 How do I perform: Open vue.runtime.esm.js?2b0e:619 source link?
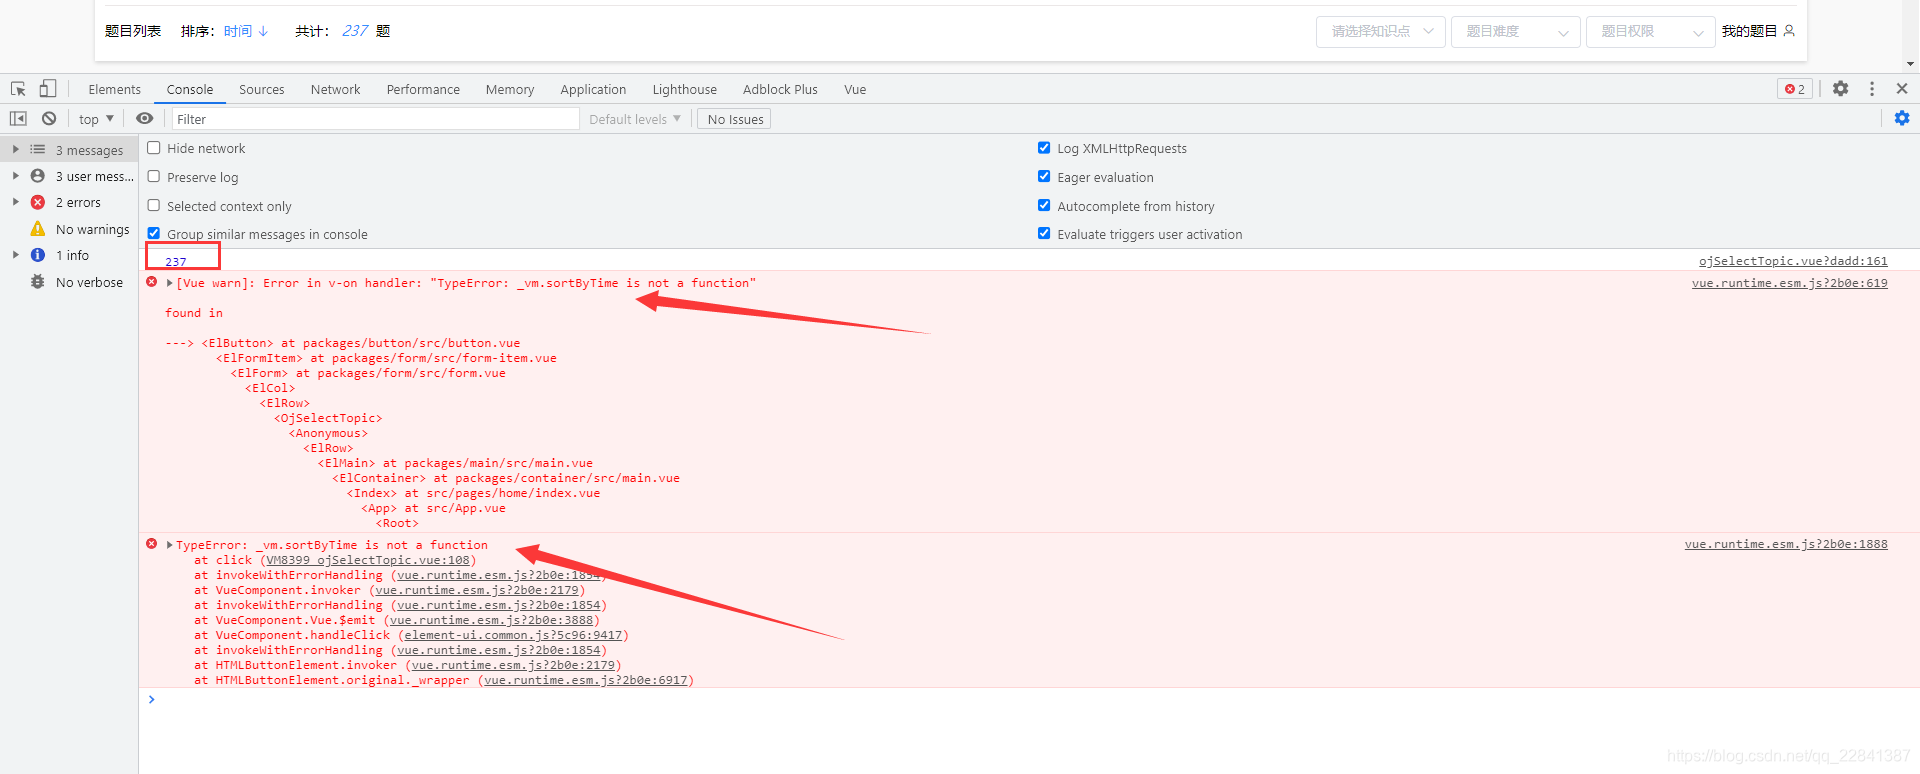coord(1790,283)
